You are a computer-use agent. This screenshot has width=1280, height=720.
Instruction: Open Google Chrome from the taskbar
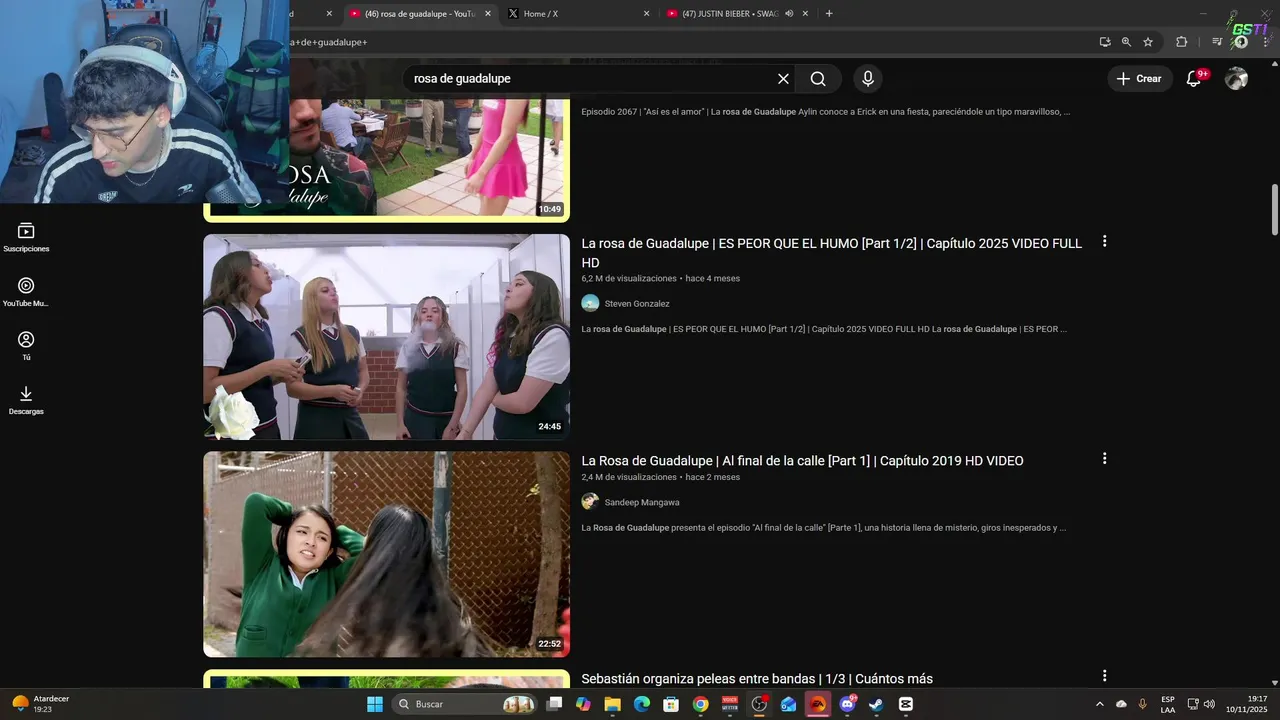(700, 704)
